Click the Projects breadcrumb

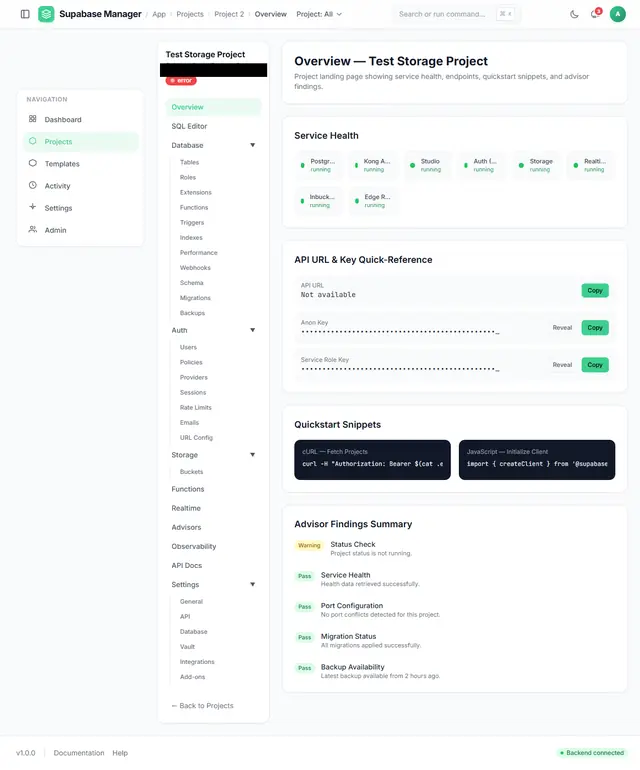(x=190, y=14)
